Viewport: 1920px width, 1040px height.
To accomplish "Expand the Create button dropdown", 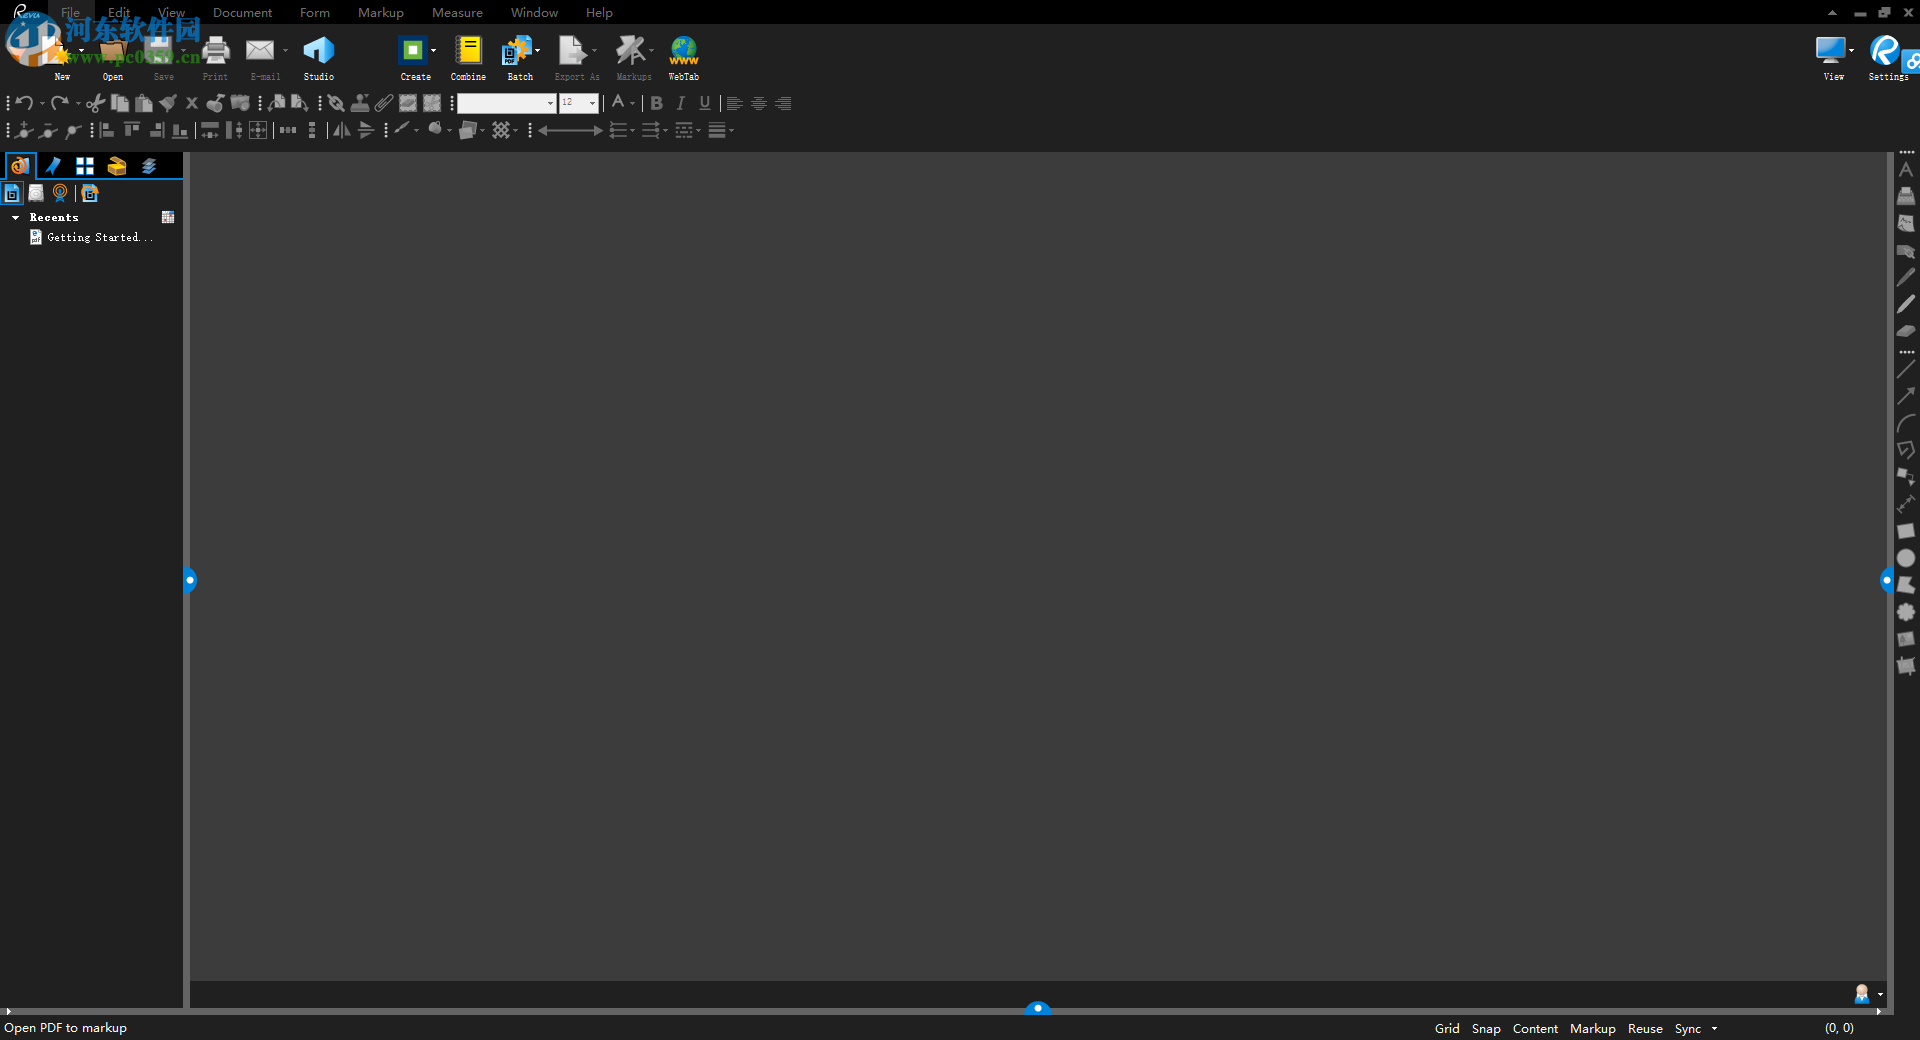I will click(432, 52).
